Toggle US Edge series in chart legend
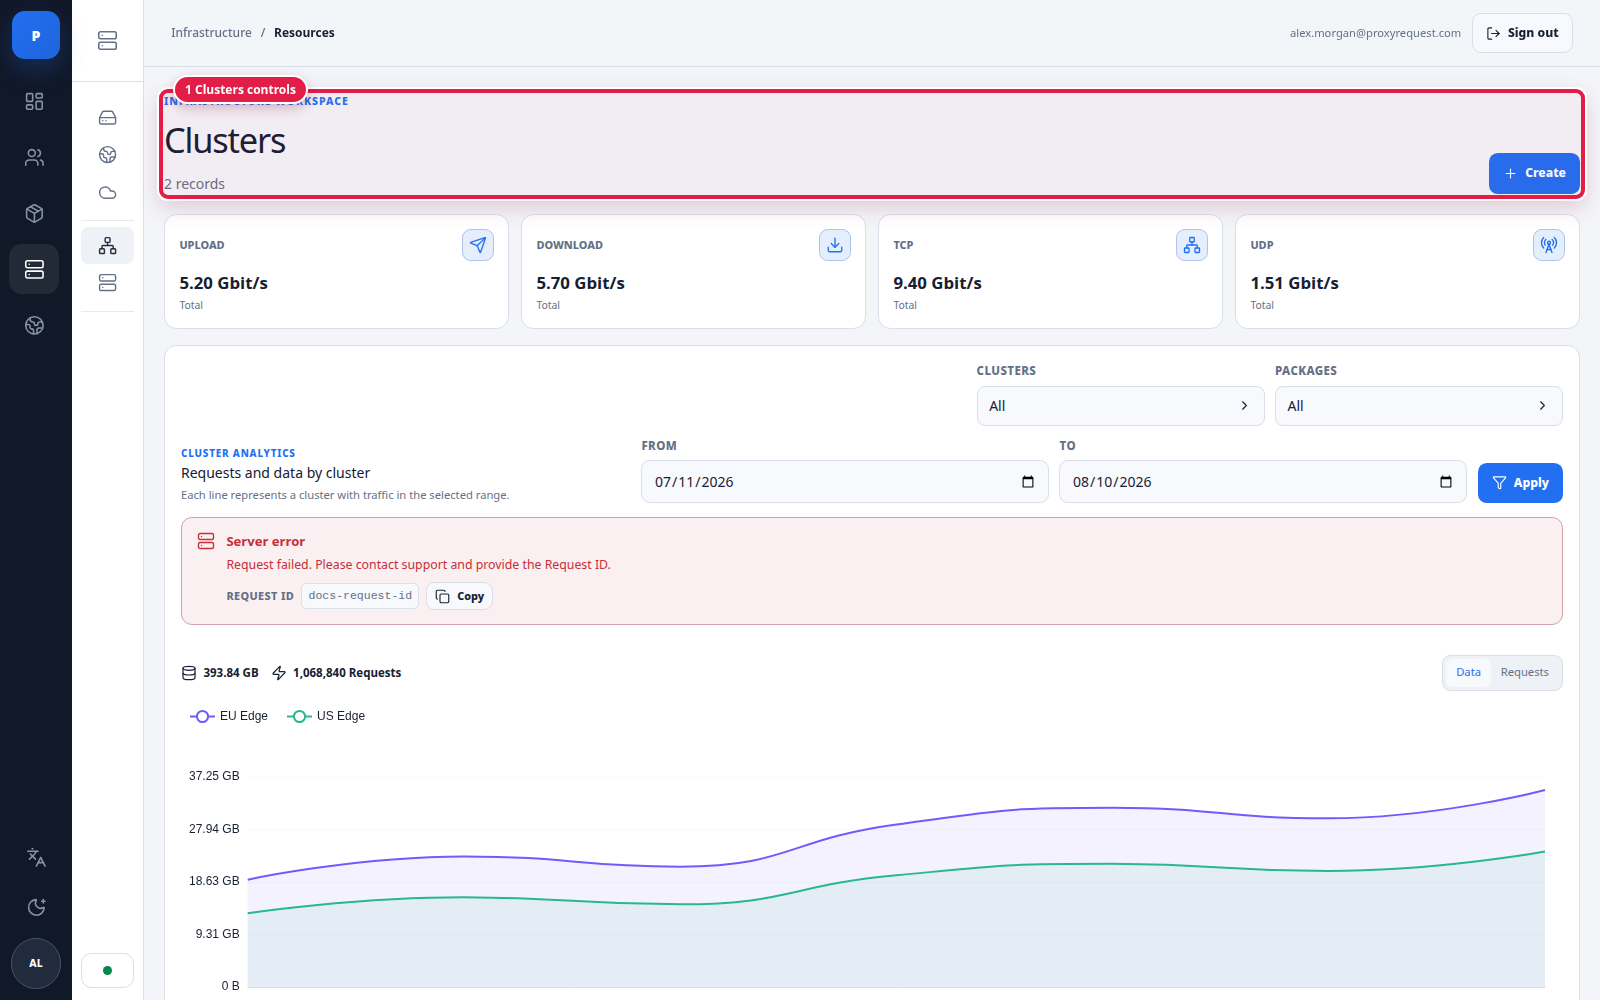The width and height of the screenshot is (1600, 1000). [x=326, y=716]
